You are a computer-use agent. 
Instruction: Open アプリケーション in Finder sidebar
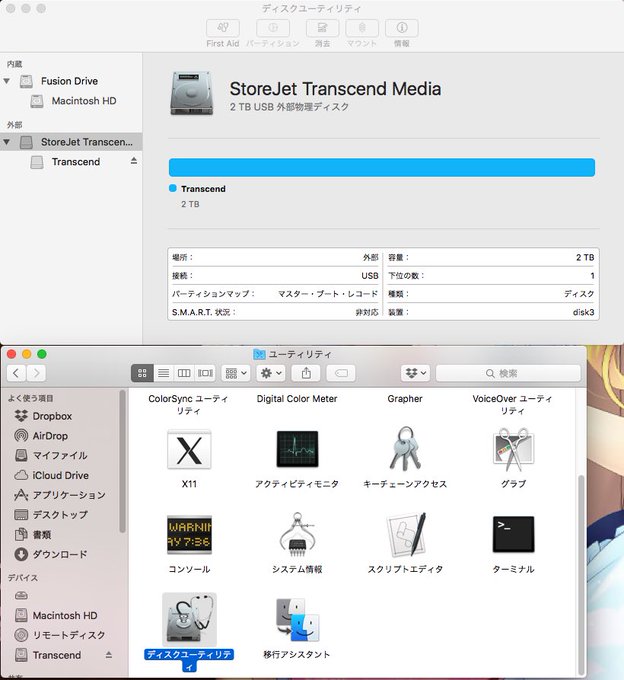[x=60, y=495]
